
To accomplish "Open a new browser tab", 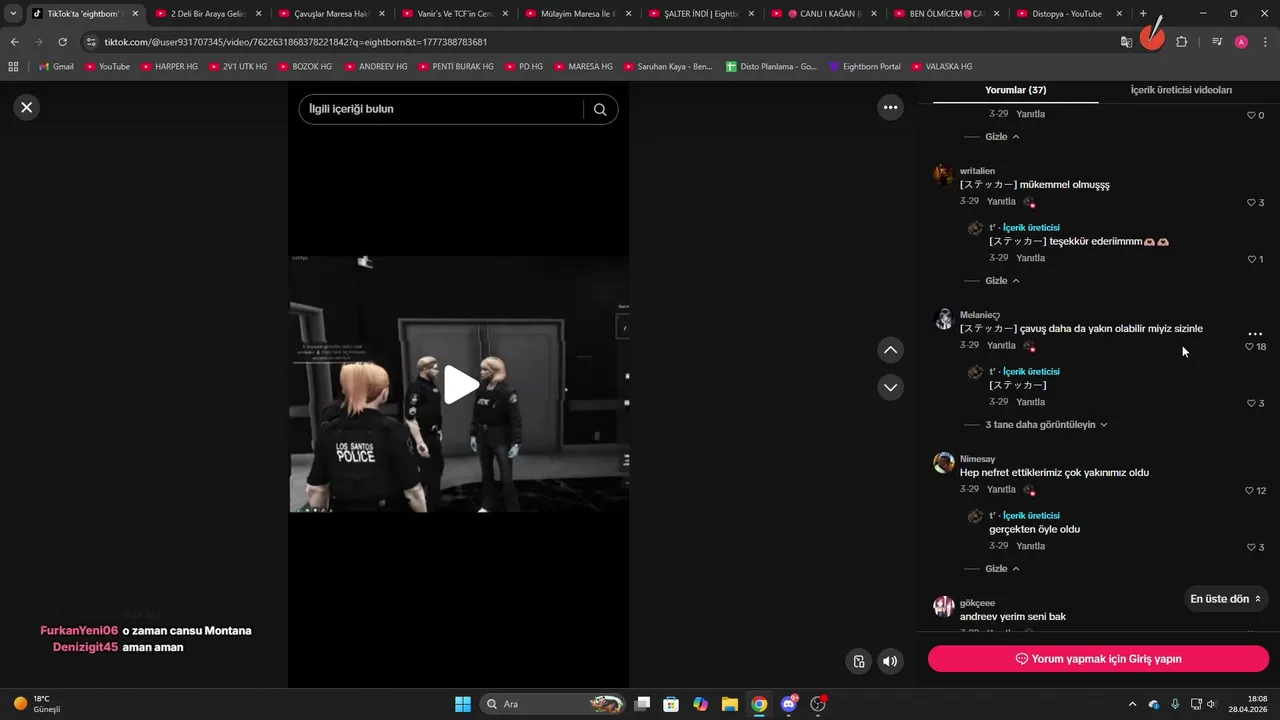I will (1144, 14).
